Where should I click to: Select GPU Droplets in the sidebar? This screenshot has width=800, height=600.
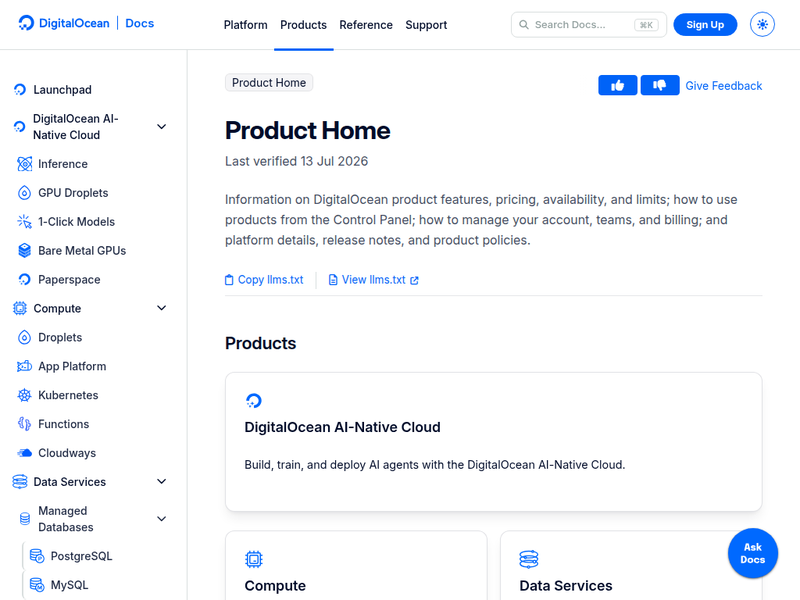pyautogui.click(x=73, y=193)
